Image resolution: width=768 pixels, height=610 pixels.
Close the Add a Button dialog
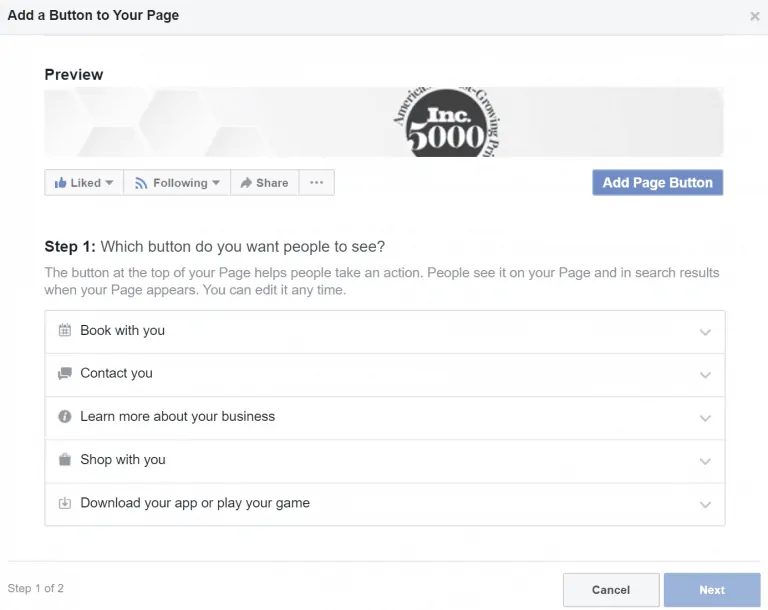pyautogui.click(x=755, y=16)
